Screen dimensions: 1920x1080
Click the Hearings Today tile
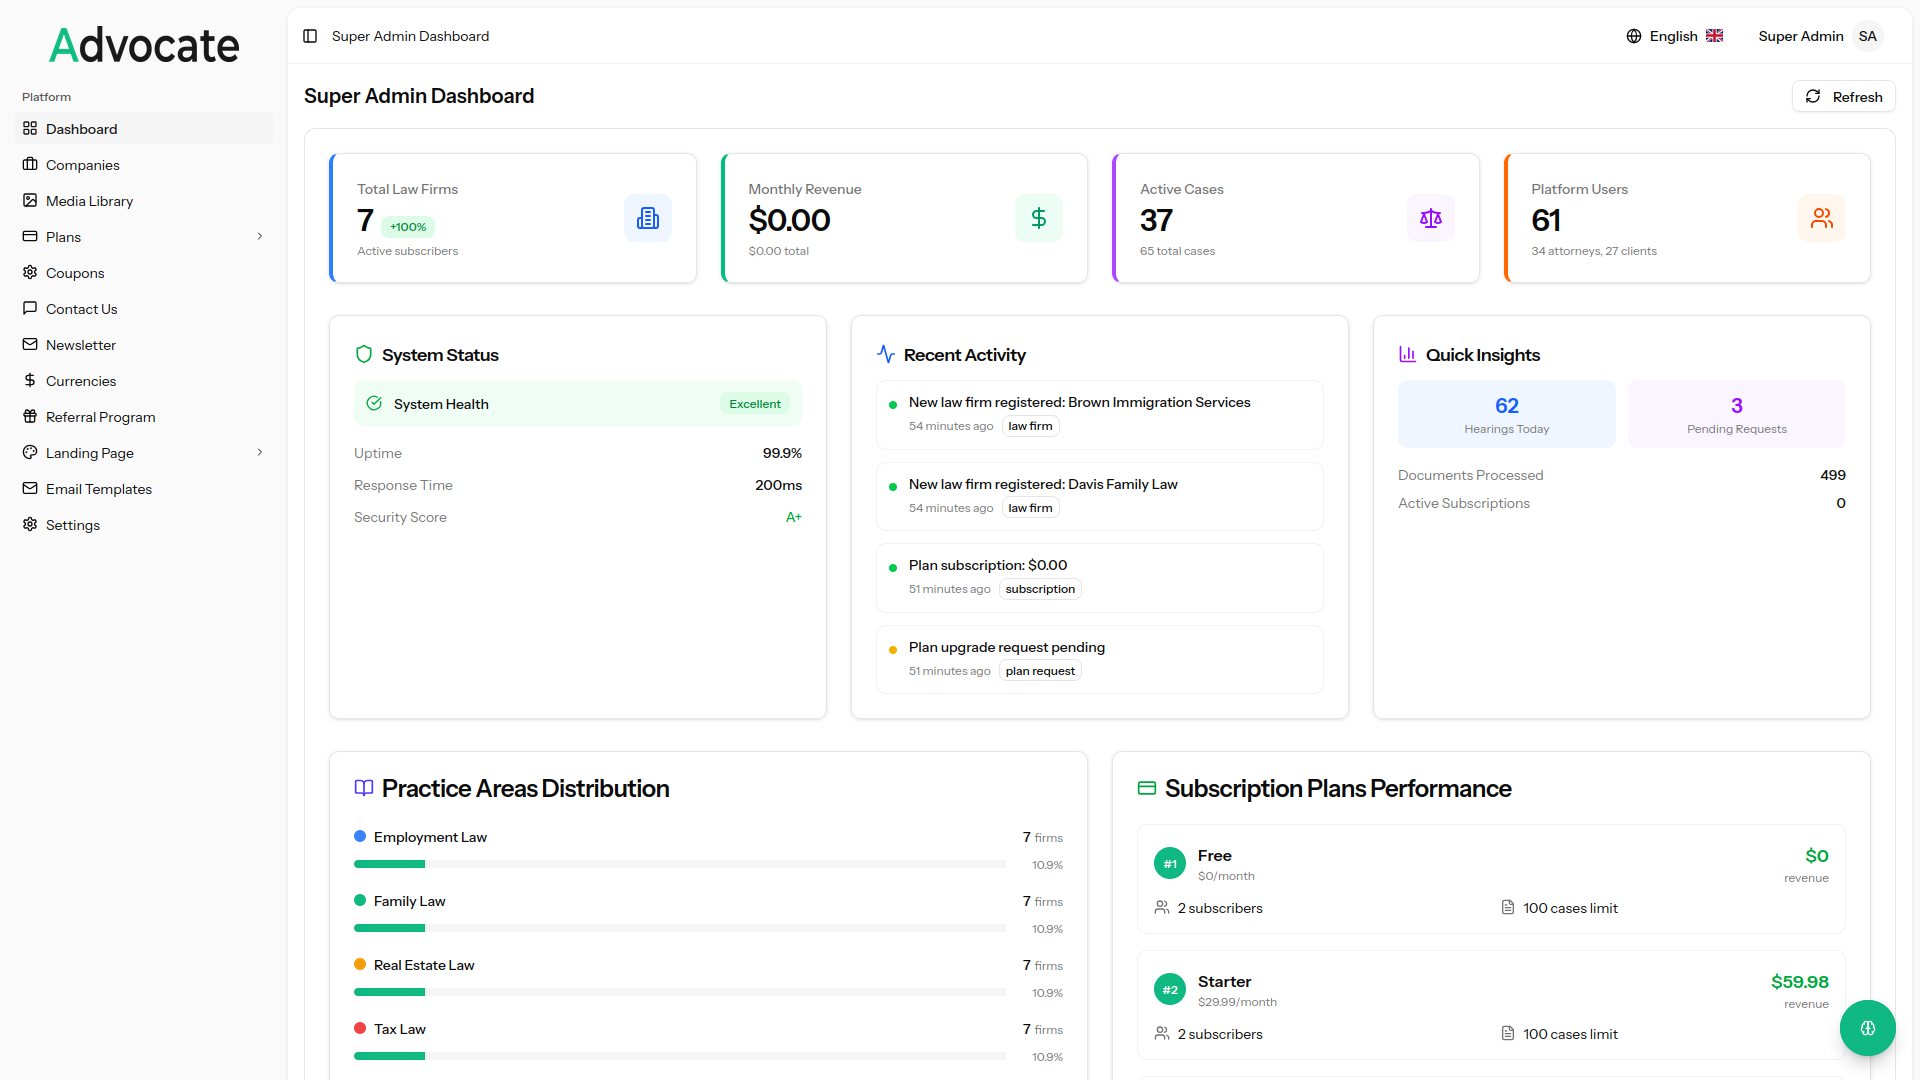[x=1506, y=414]
